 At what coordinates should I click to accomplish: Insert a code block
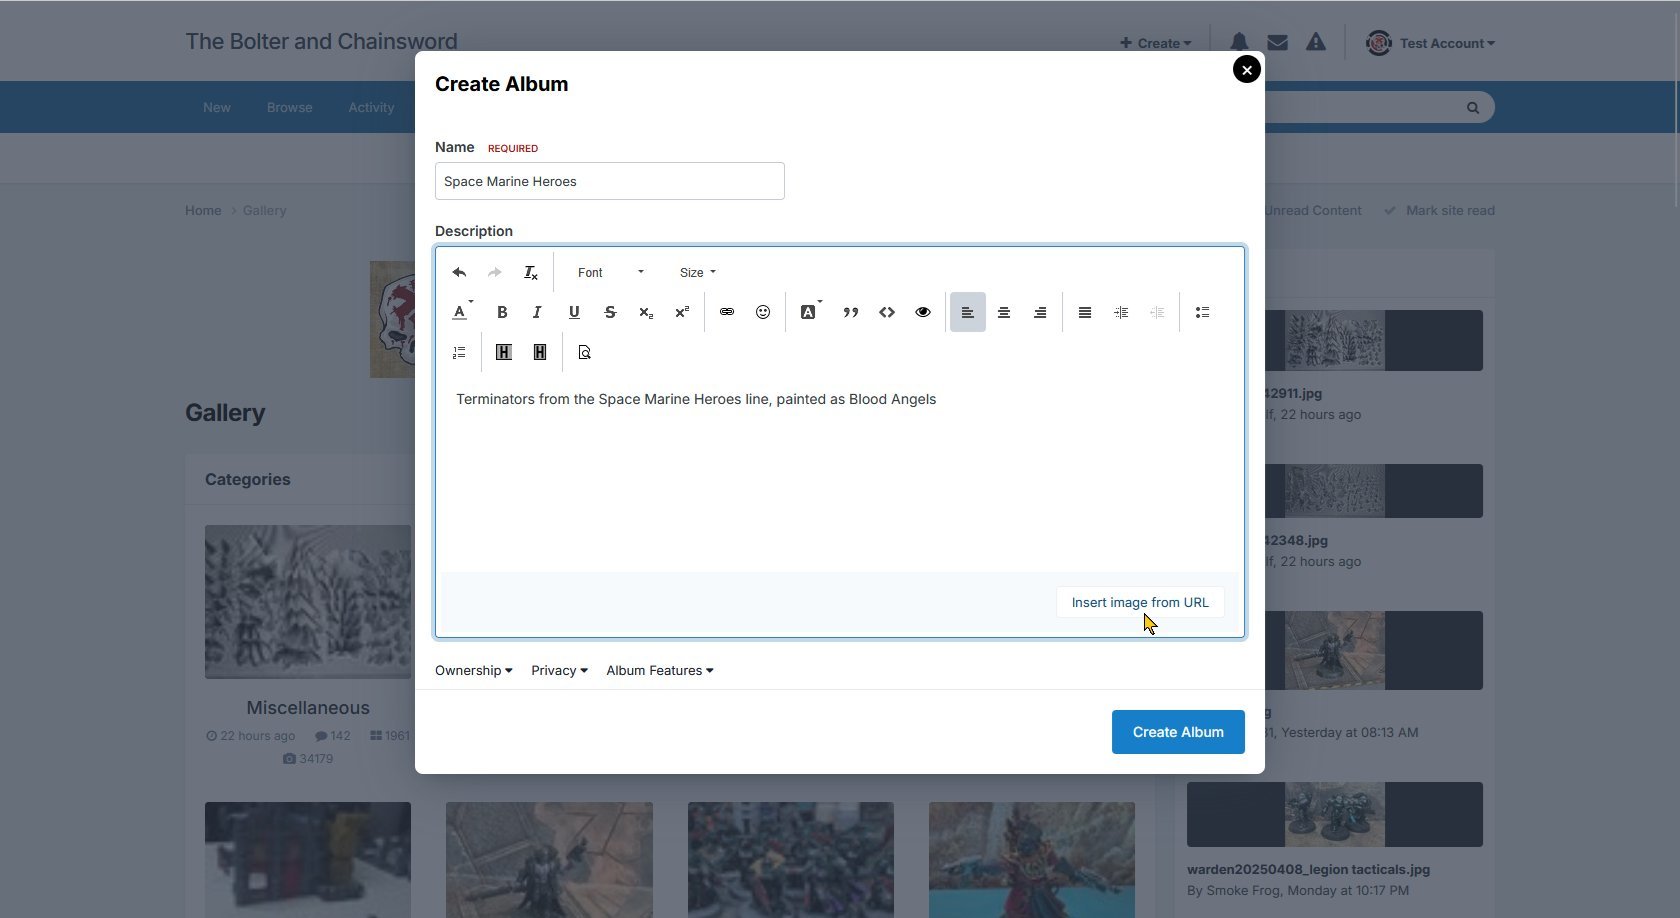[x=887, y=312]
